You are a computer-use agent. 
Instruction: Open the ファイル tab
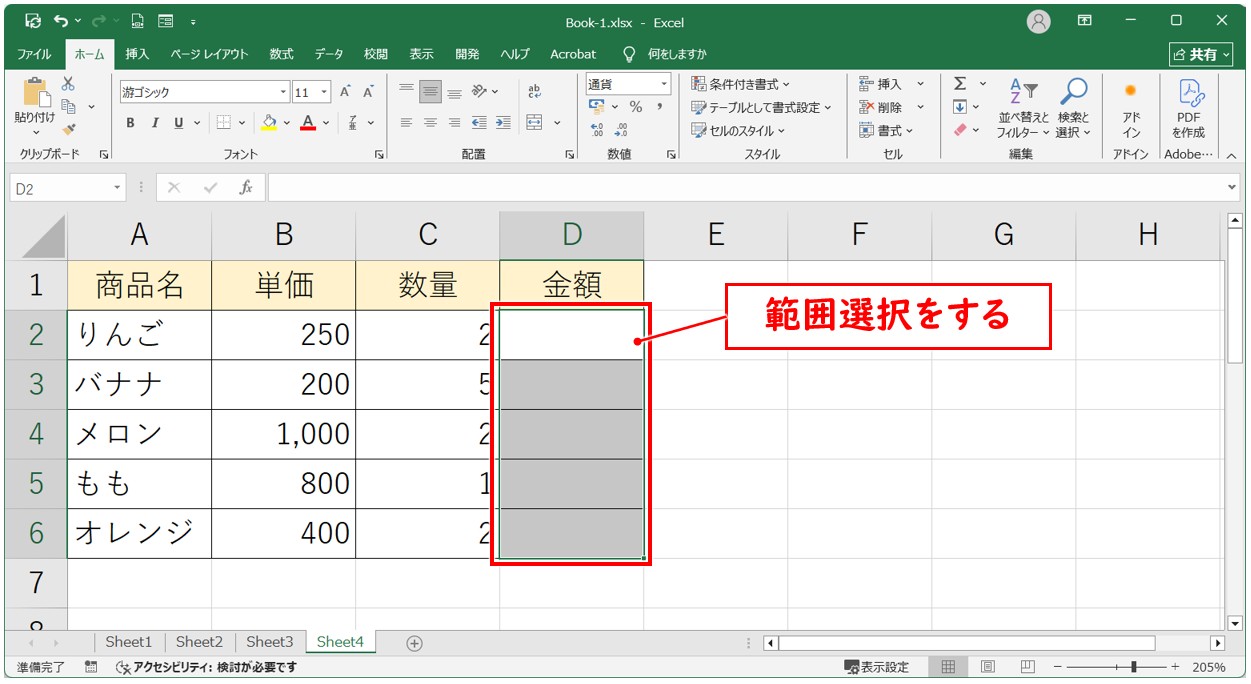35,54
